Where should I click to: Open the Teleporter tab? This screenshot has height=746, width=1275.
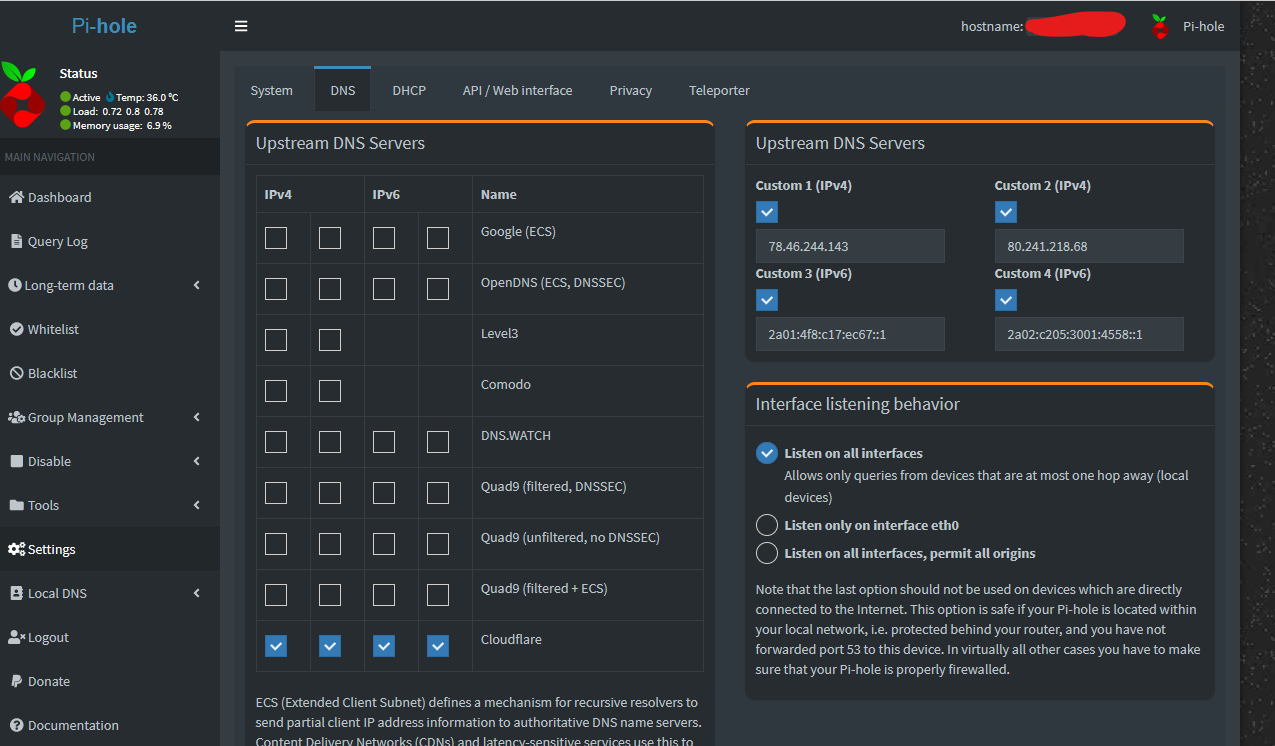[719, 90]
